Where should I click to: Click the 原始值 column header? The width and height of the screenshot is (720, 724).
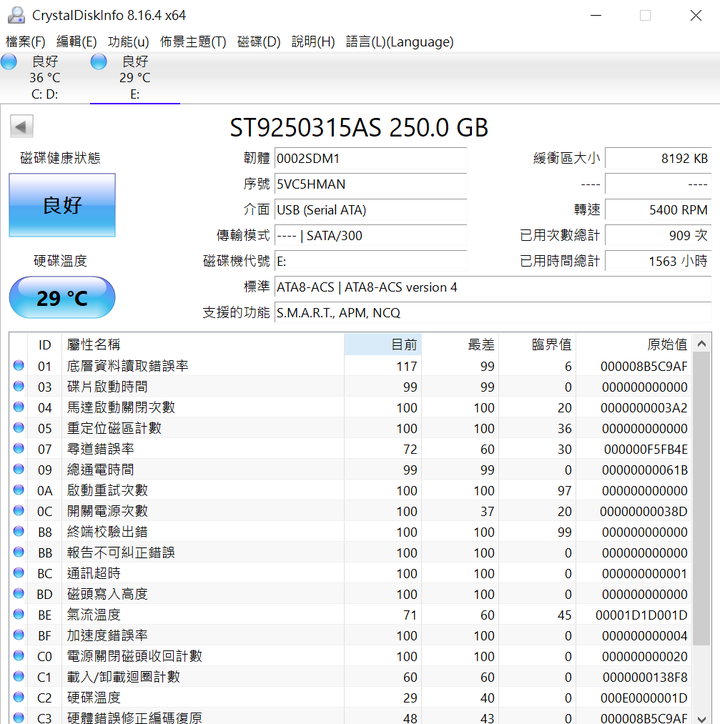point(634,344)
